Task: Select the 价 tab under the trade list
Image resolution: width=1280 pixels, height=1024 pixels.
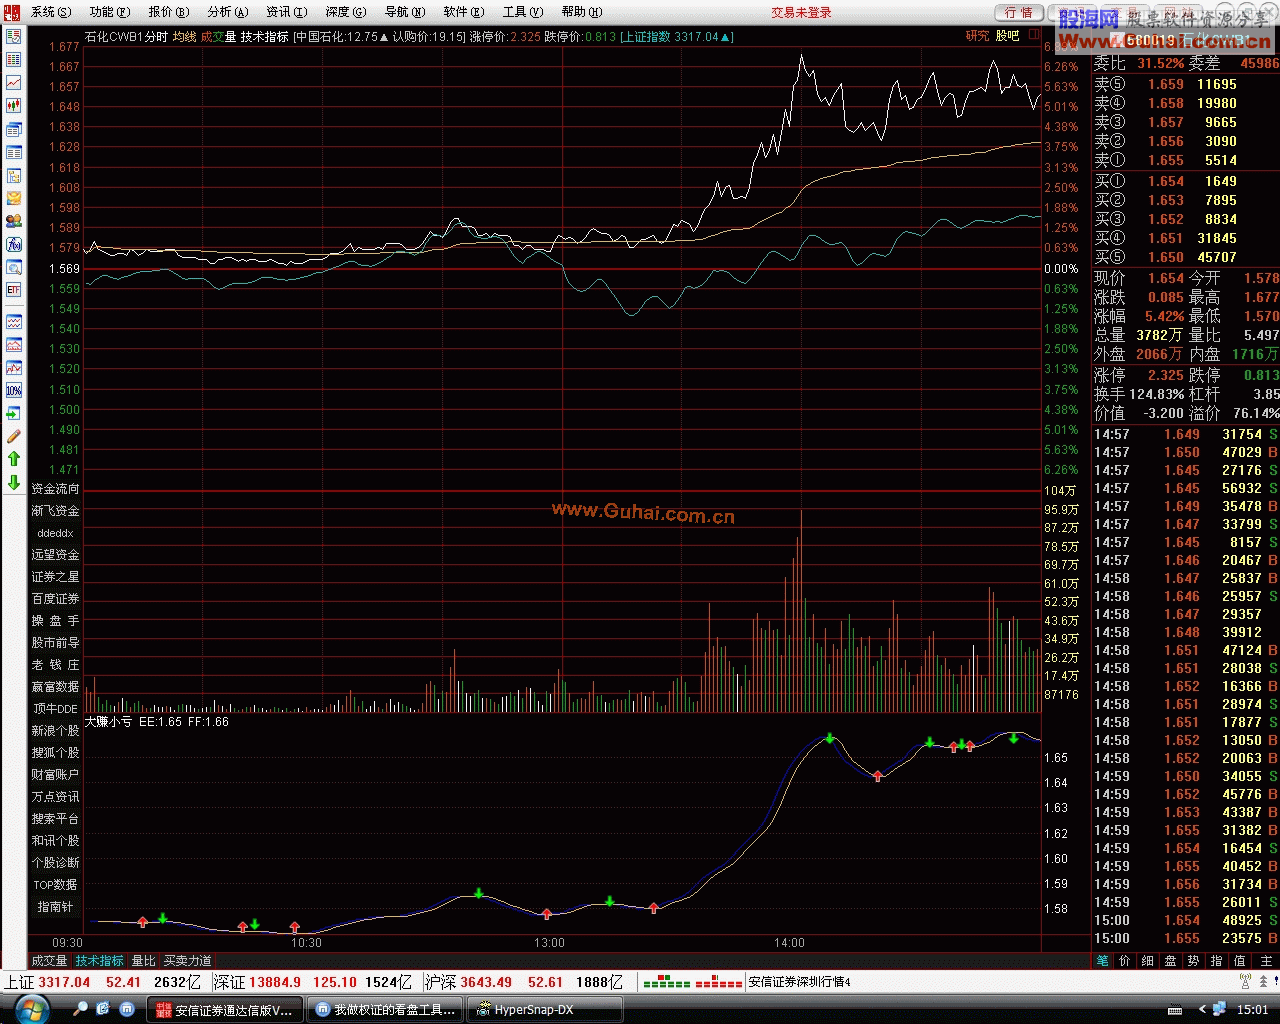Action: click(x=1125, y=961)
